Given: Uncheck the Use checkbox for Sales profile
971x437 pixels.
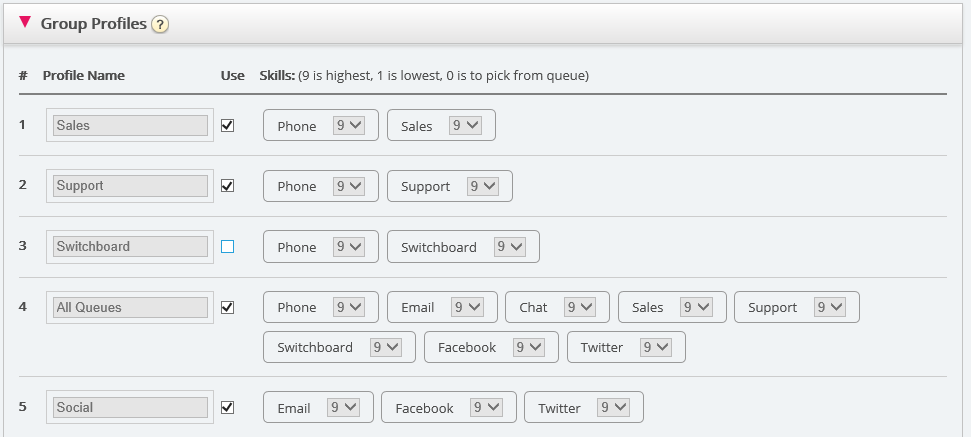Looking at the screenshot, I should coord(227,125).
